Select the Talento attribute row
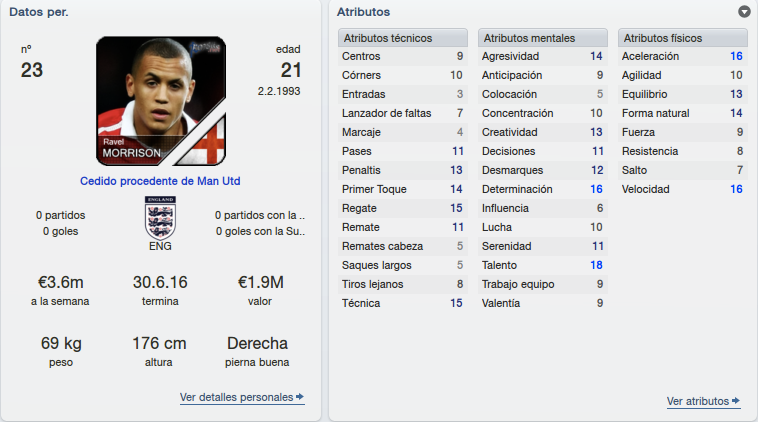 [x=542, y=265]
